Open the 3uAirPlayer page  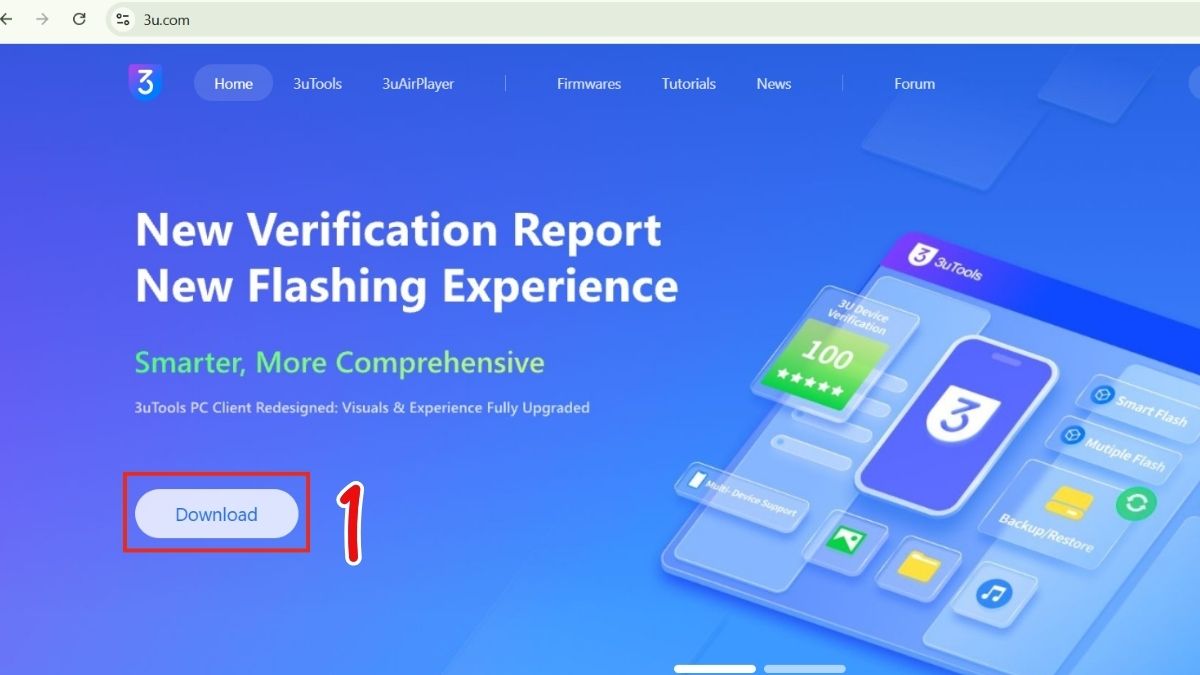click(417, 84)
